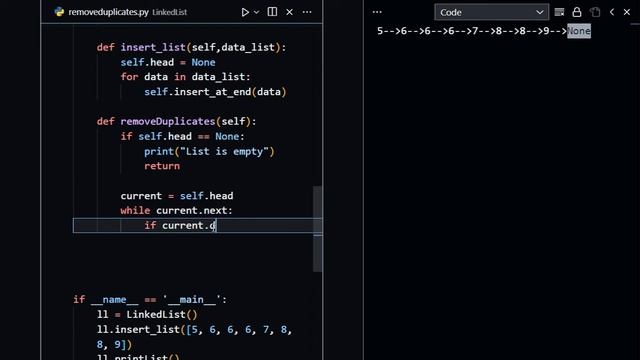
Task: Click the editor vertical scrollbar thumb
Action: (x=318, y=229)
